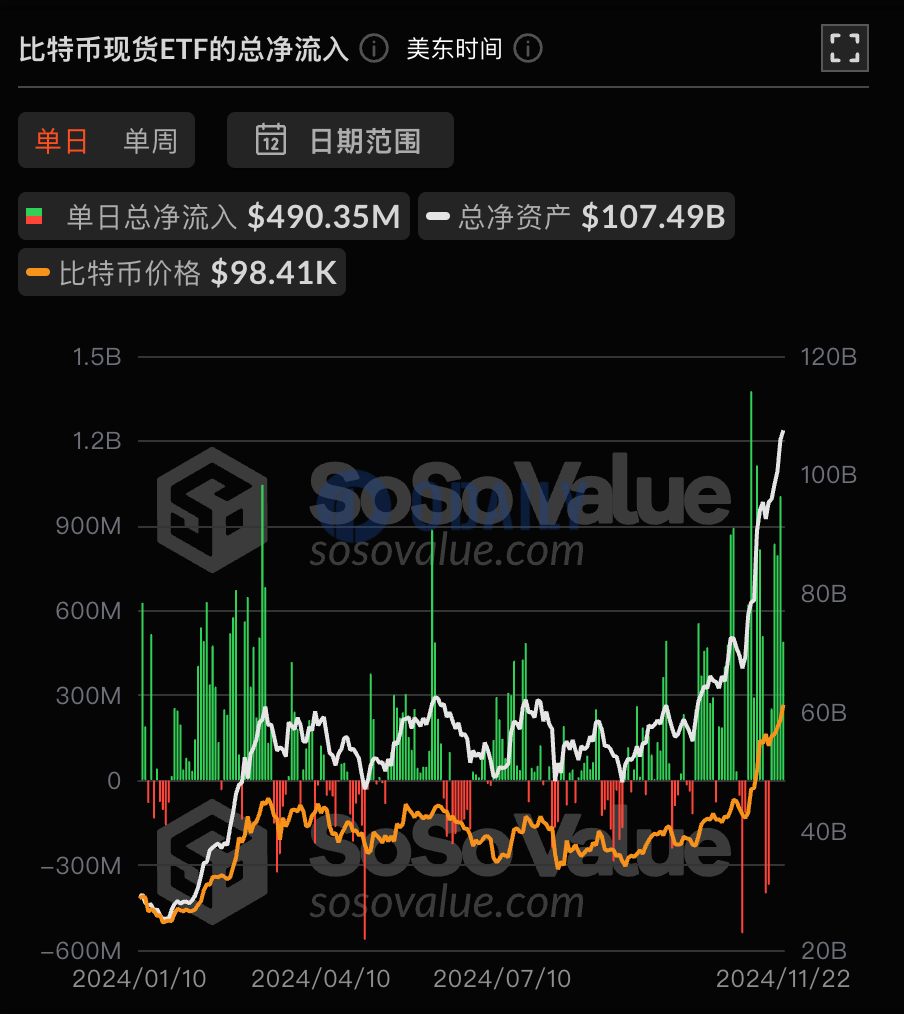This screenshot has width=904, height=1014.
Task: Click the 比特币现货ETF的总净流入 chart title
Action: coord(184,49)
